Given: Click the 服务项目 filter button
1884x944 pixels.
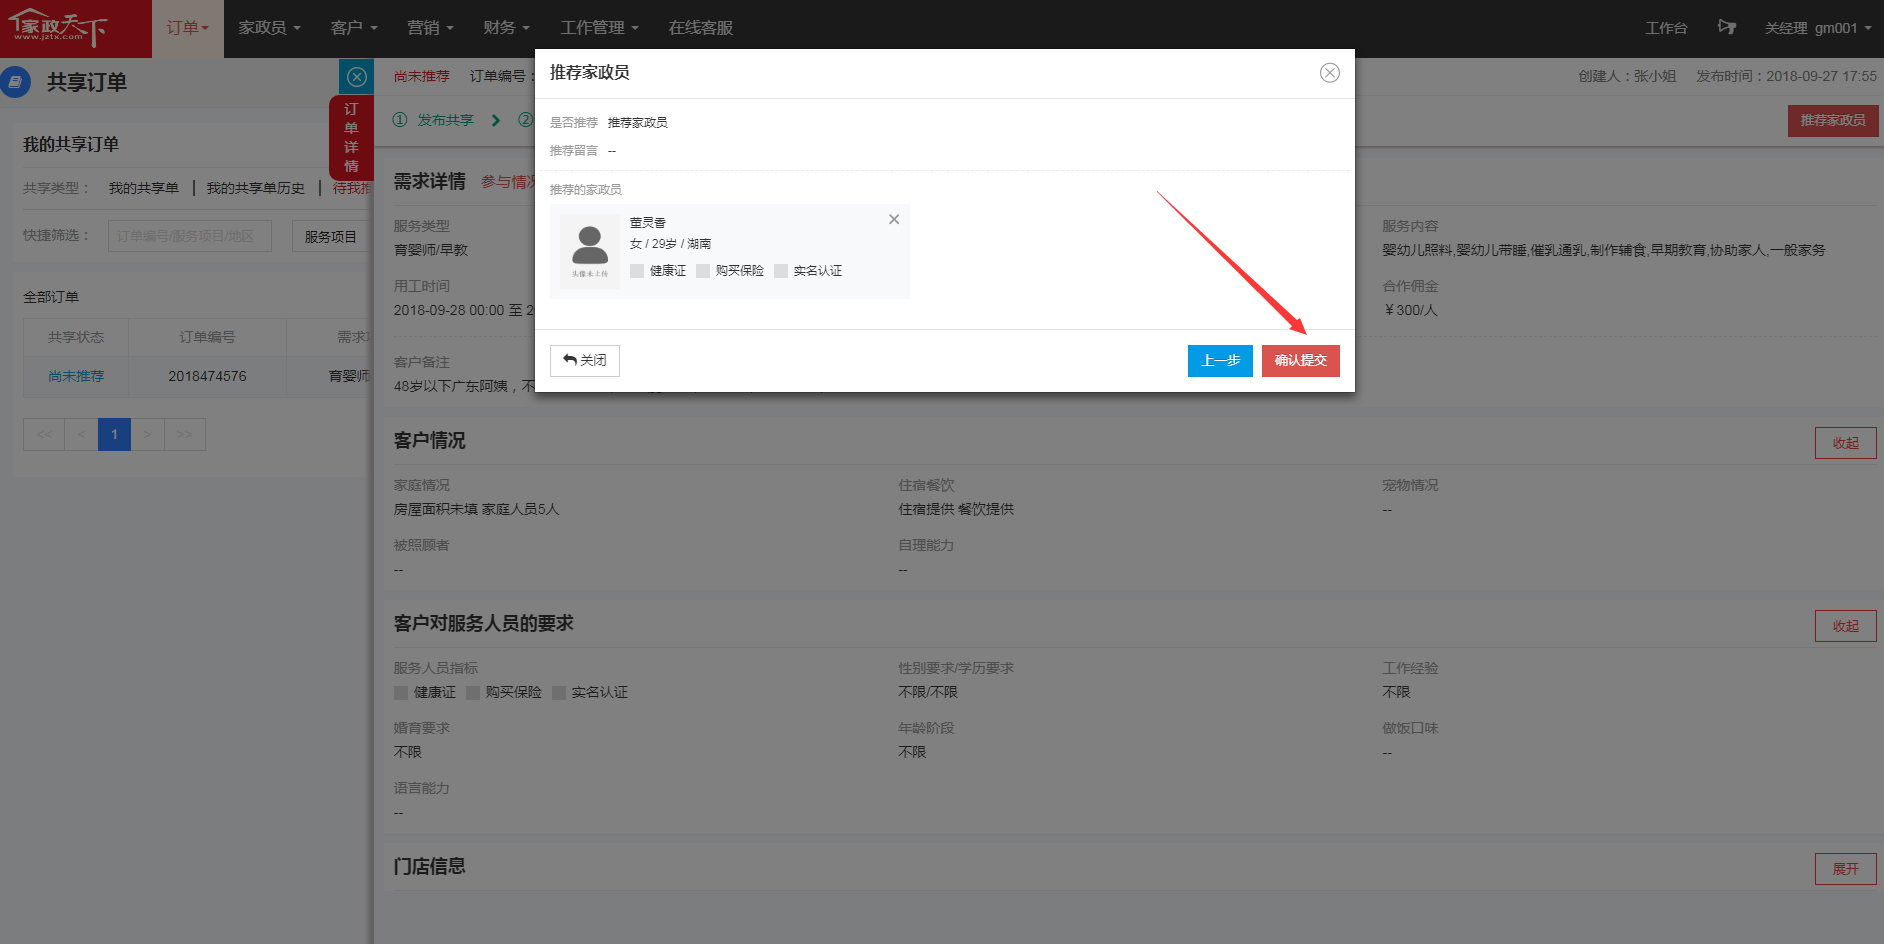Looking at the screenshot, I should 330,237.
